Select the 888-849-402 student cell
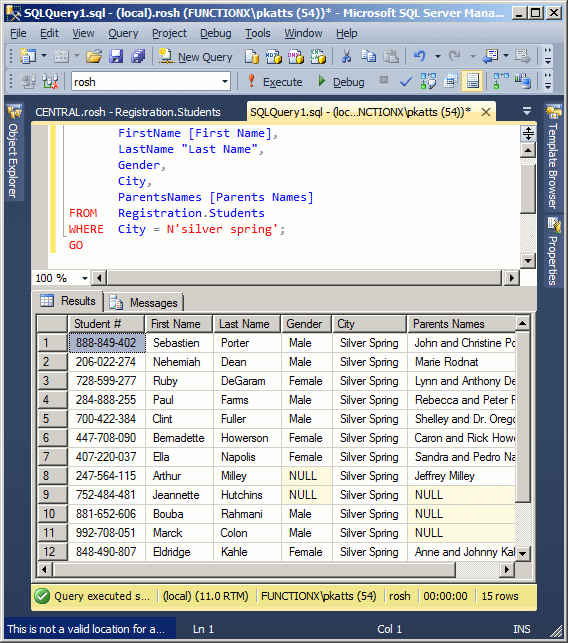Image resolution: width=568 pixels, height=643 pixels. pos(107,343)
